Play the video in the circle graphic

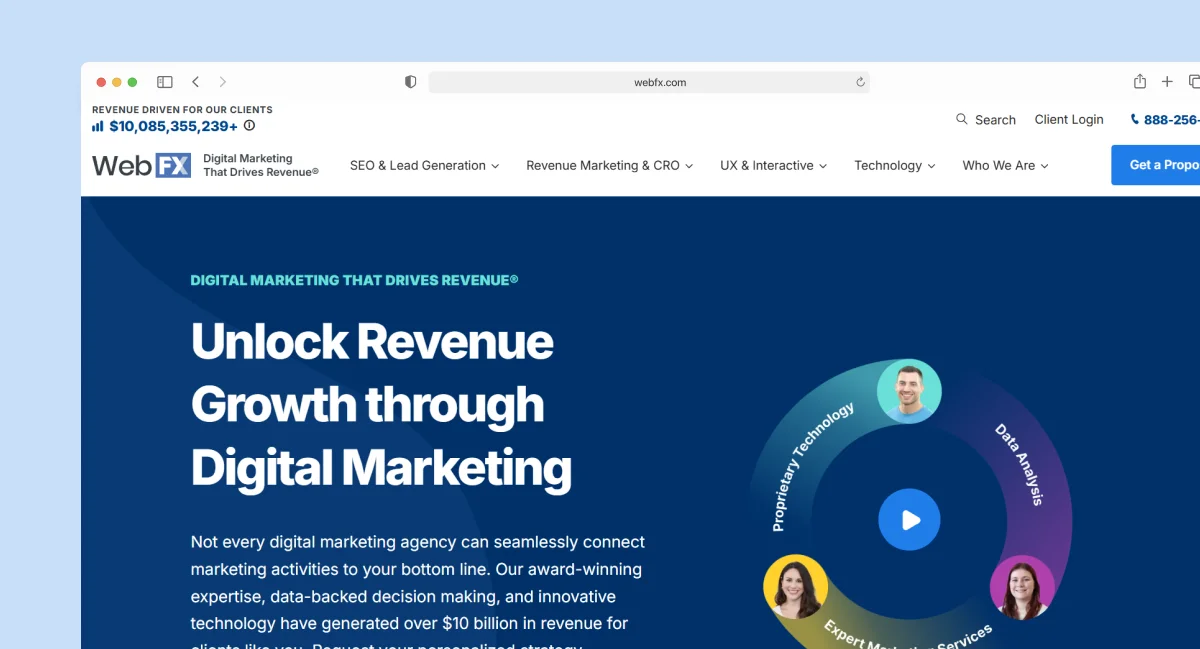[x=909, y=520]
